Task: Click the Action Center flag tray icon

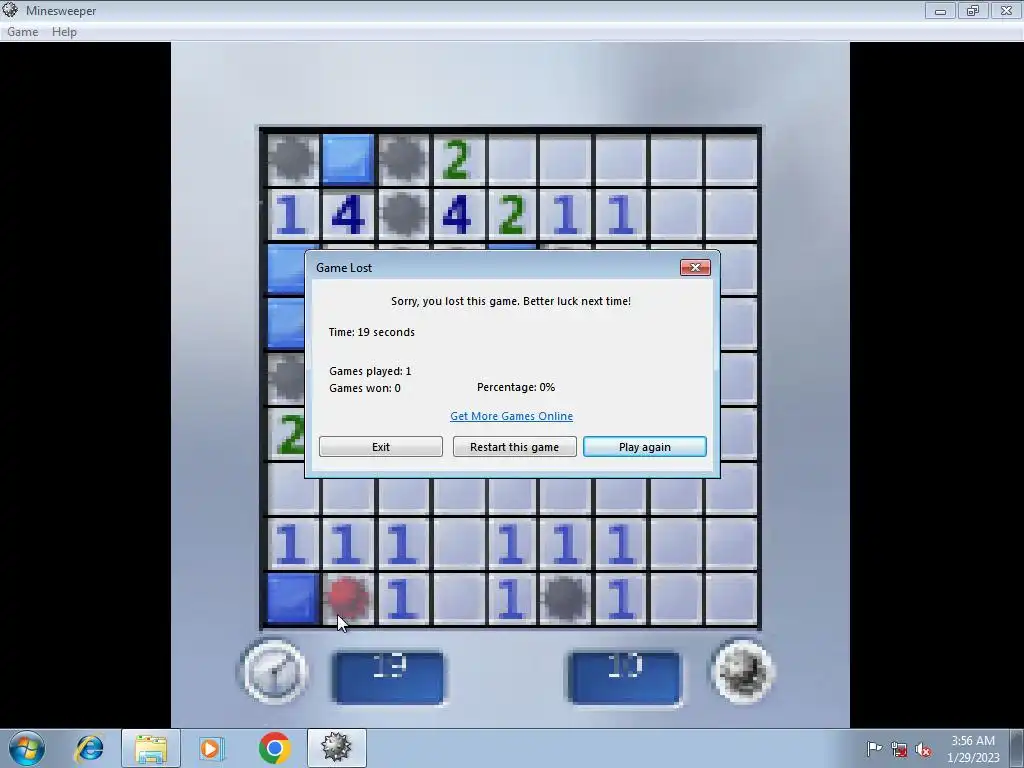Action: tap(874, 748)
